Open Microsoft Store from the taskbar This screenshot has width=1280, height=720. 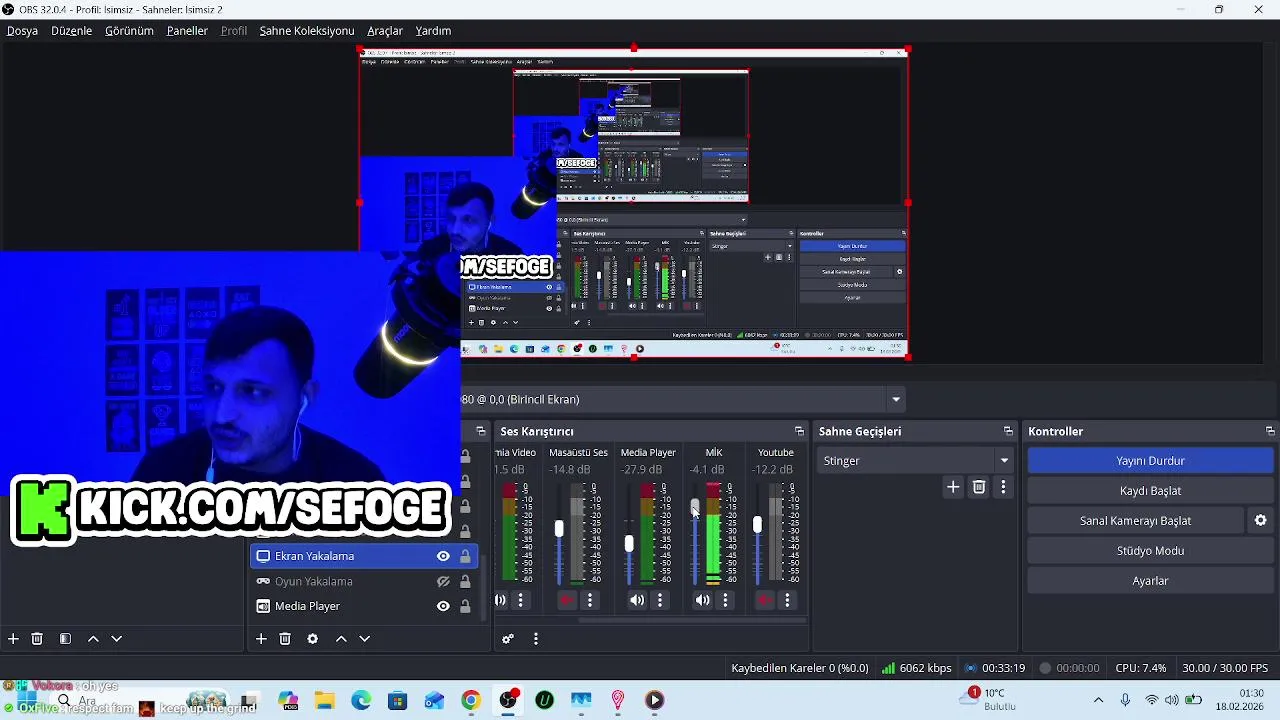(x=397, y=700)
